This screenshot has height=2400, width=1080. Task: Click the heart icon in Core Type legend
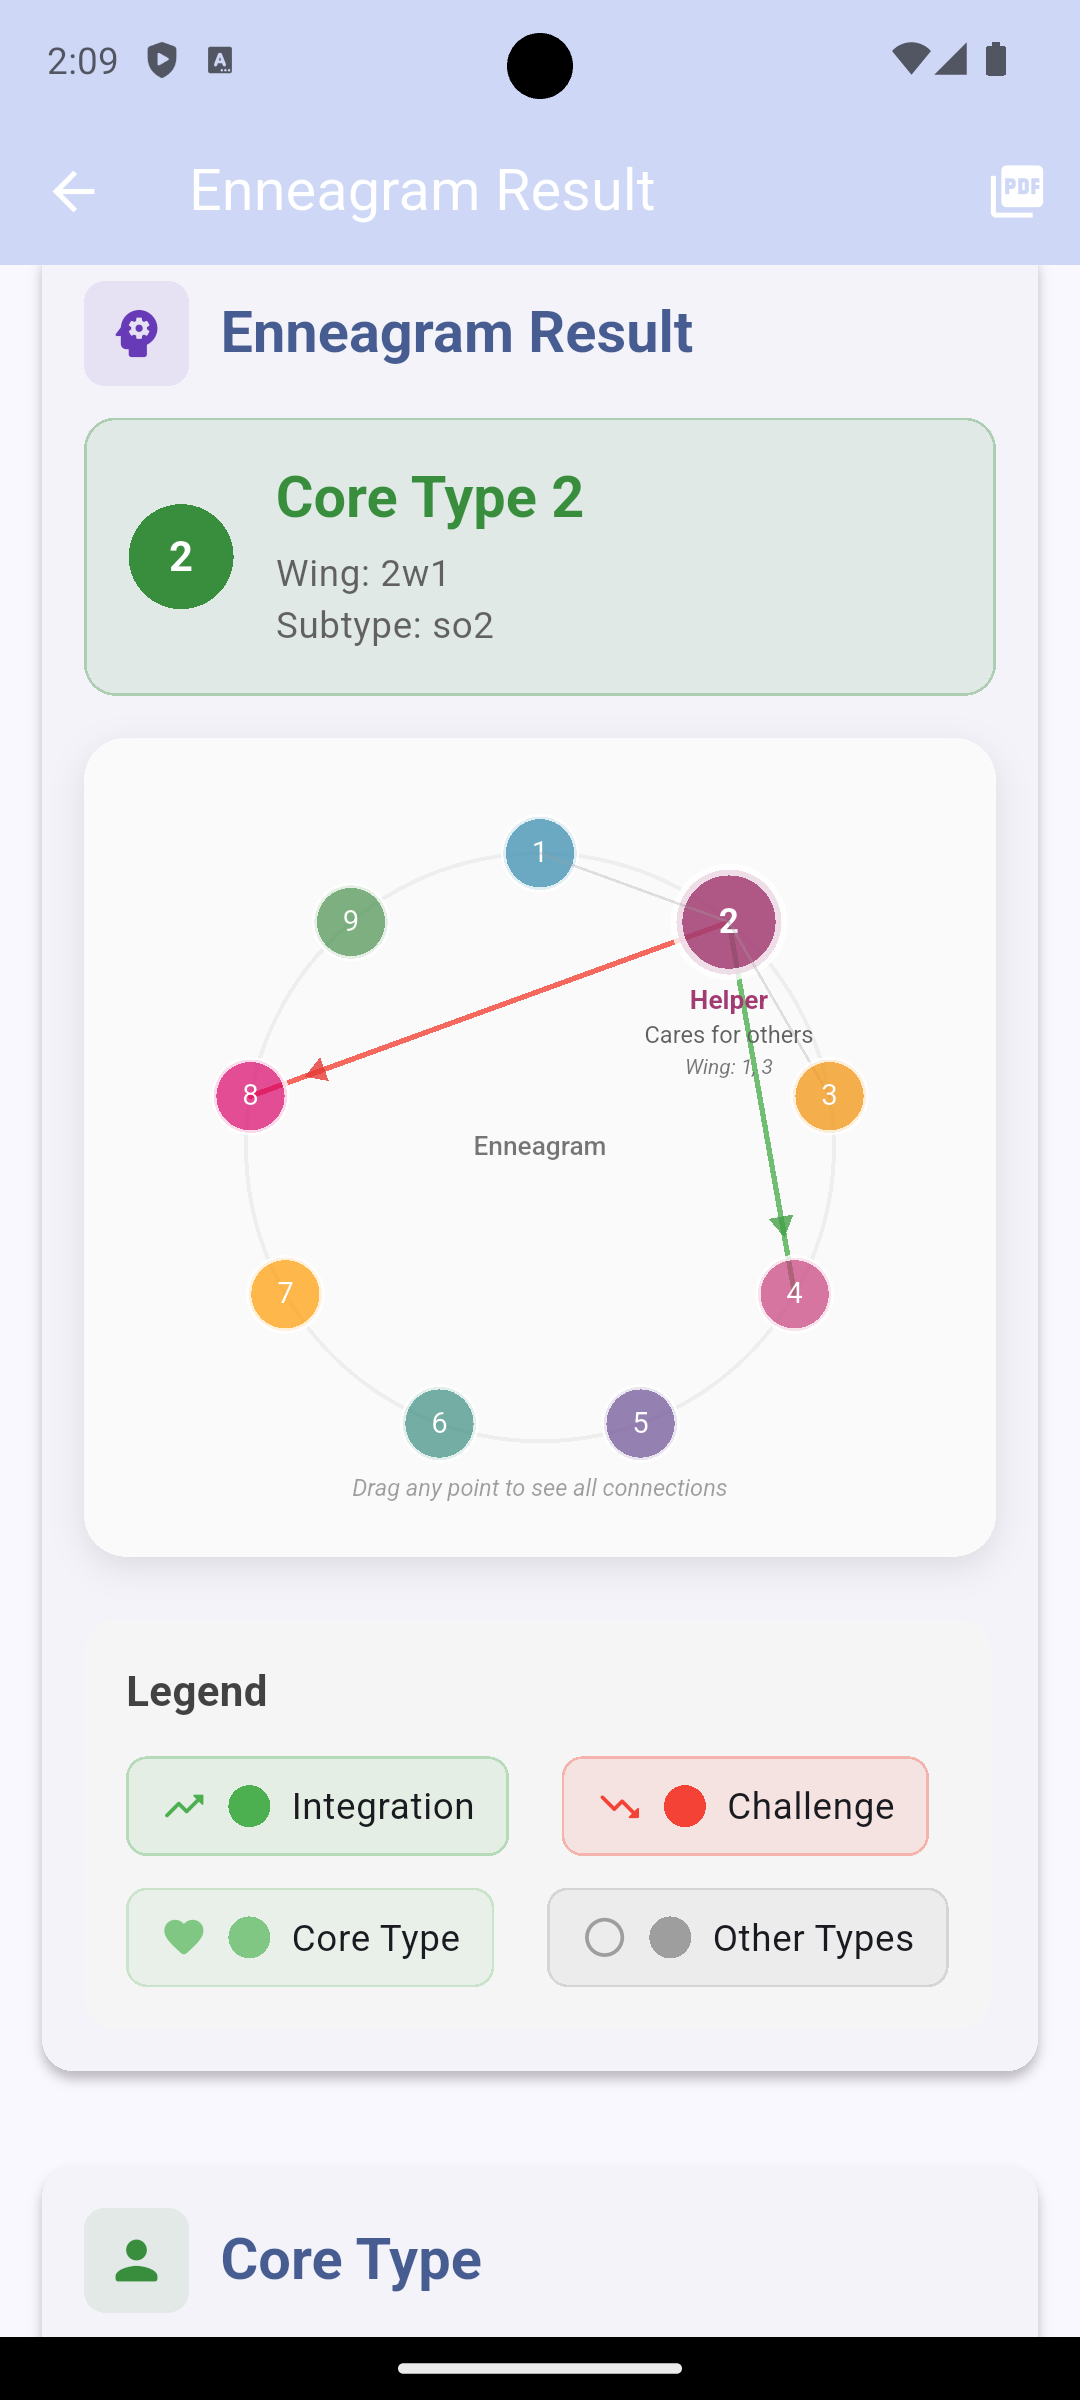pos(182,1937)
